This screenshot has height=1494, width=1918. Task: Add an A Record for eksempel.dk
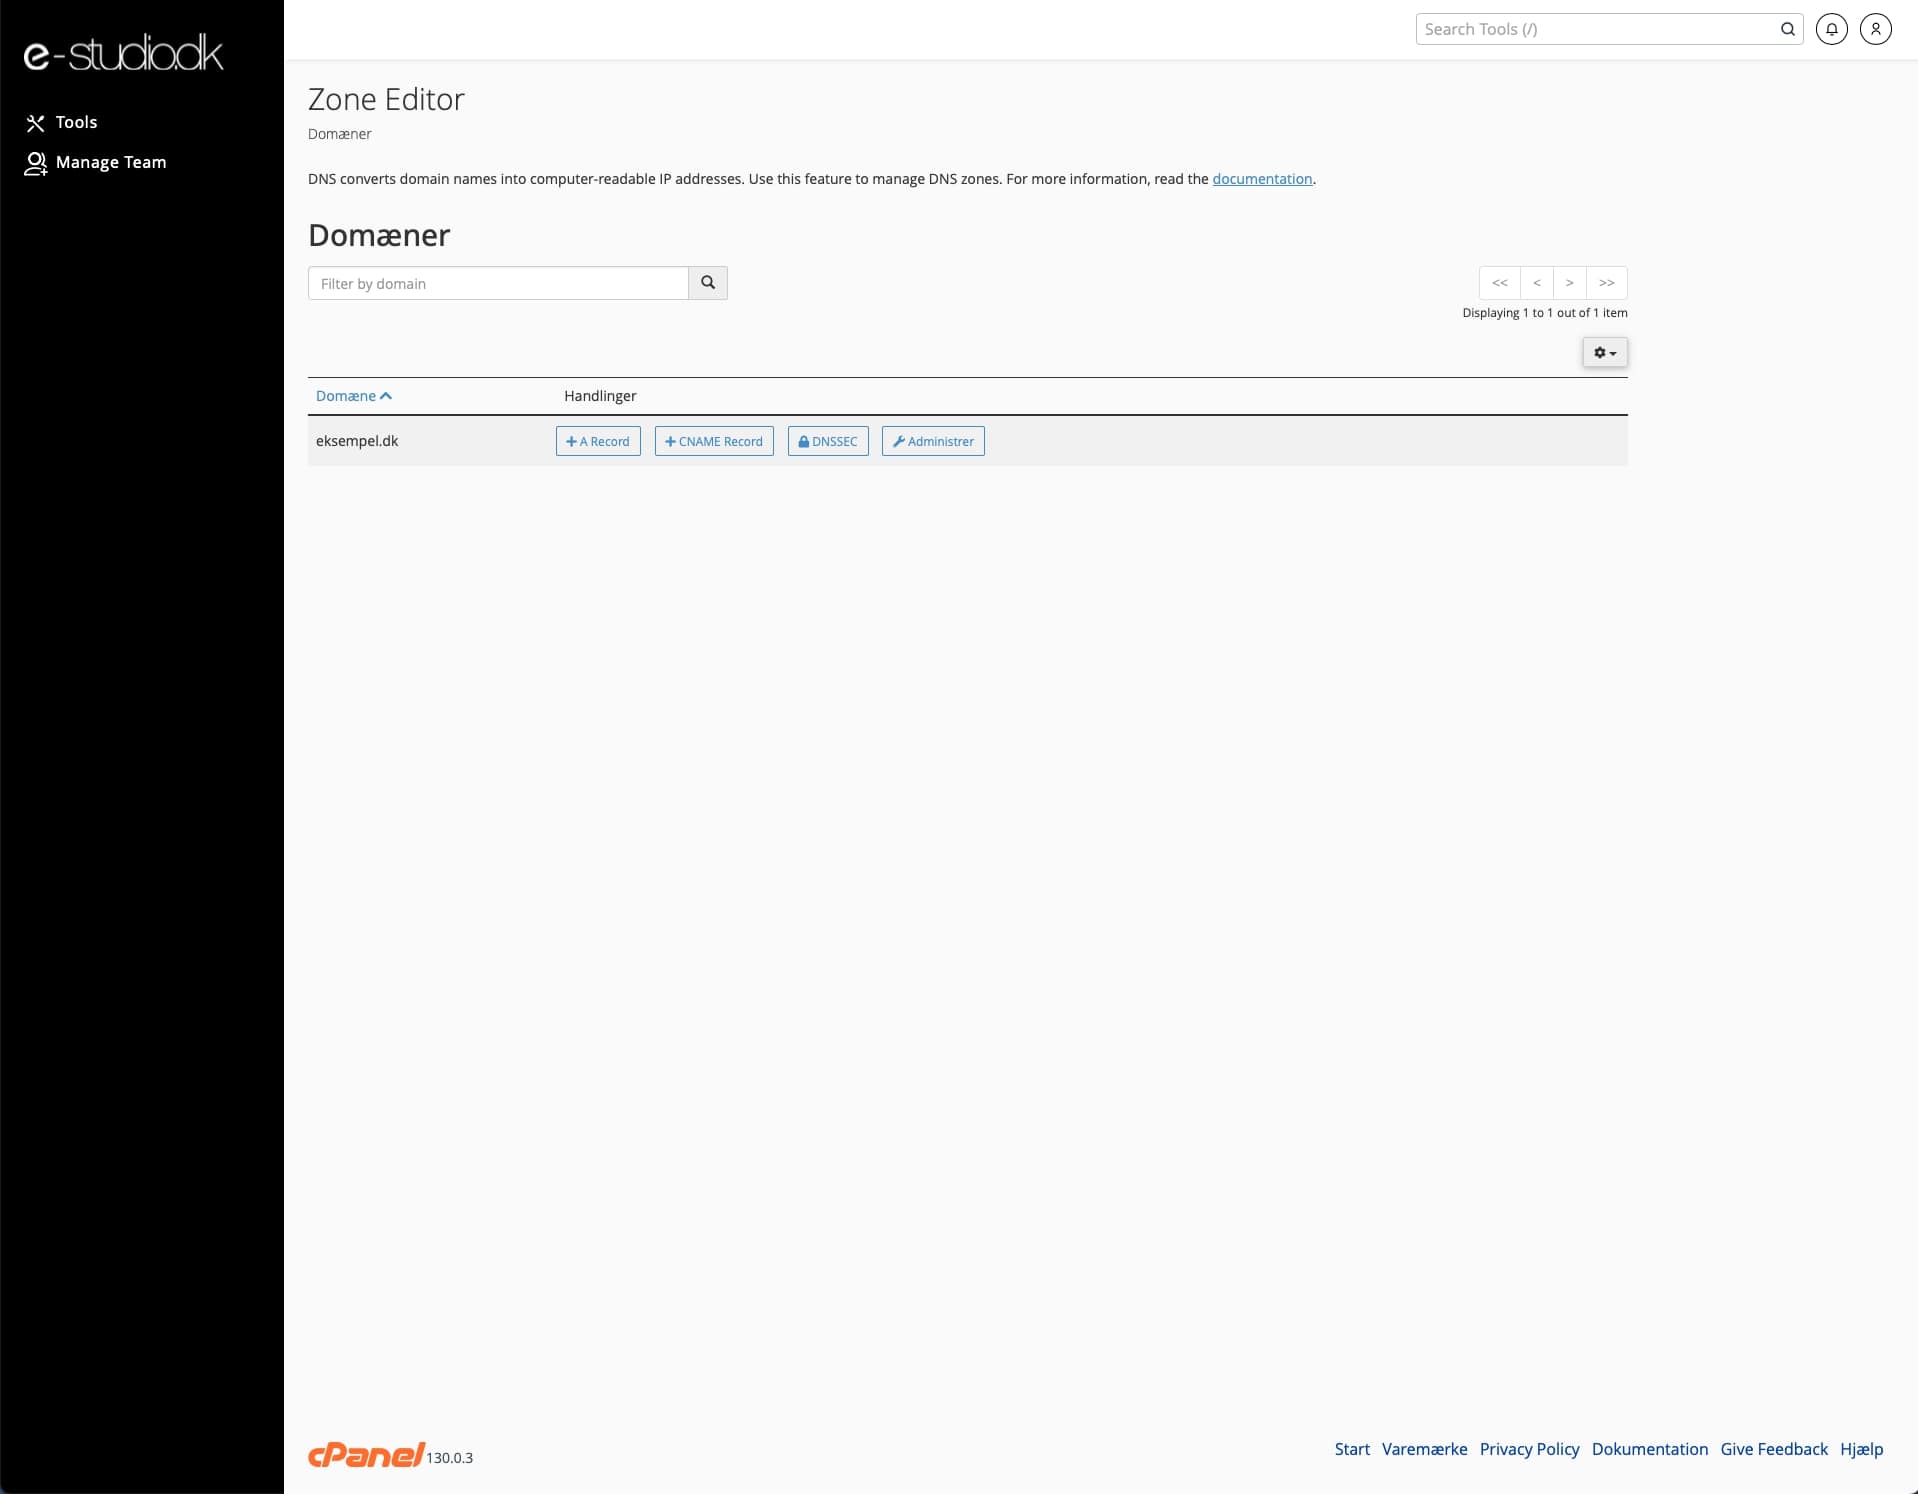tap(598, 441)
